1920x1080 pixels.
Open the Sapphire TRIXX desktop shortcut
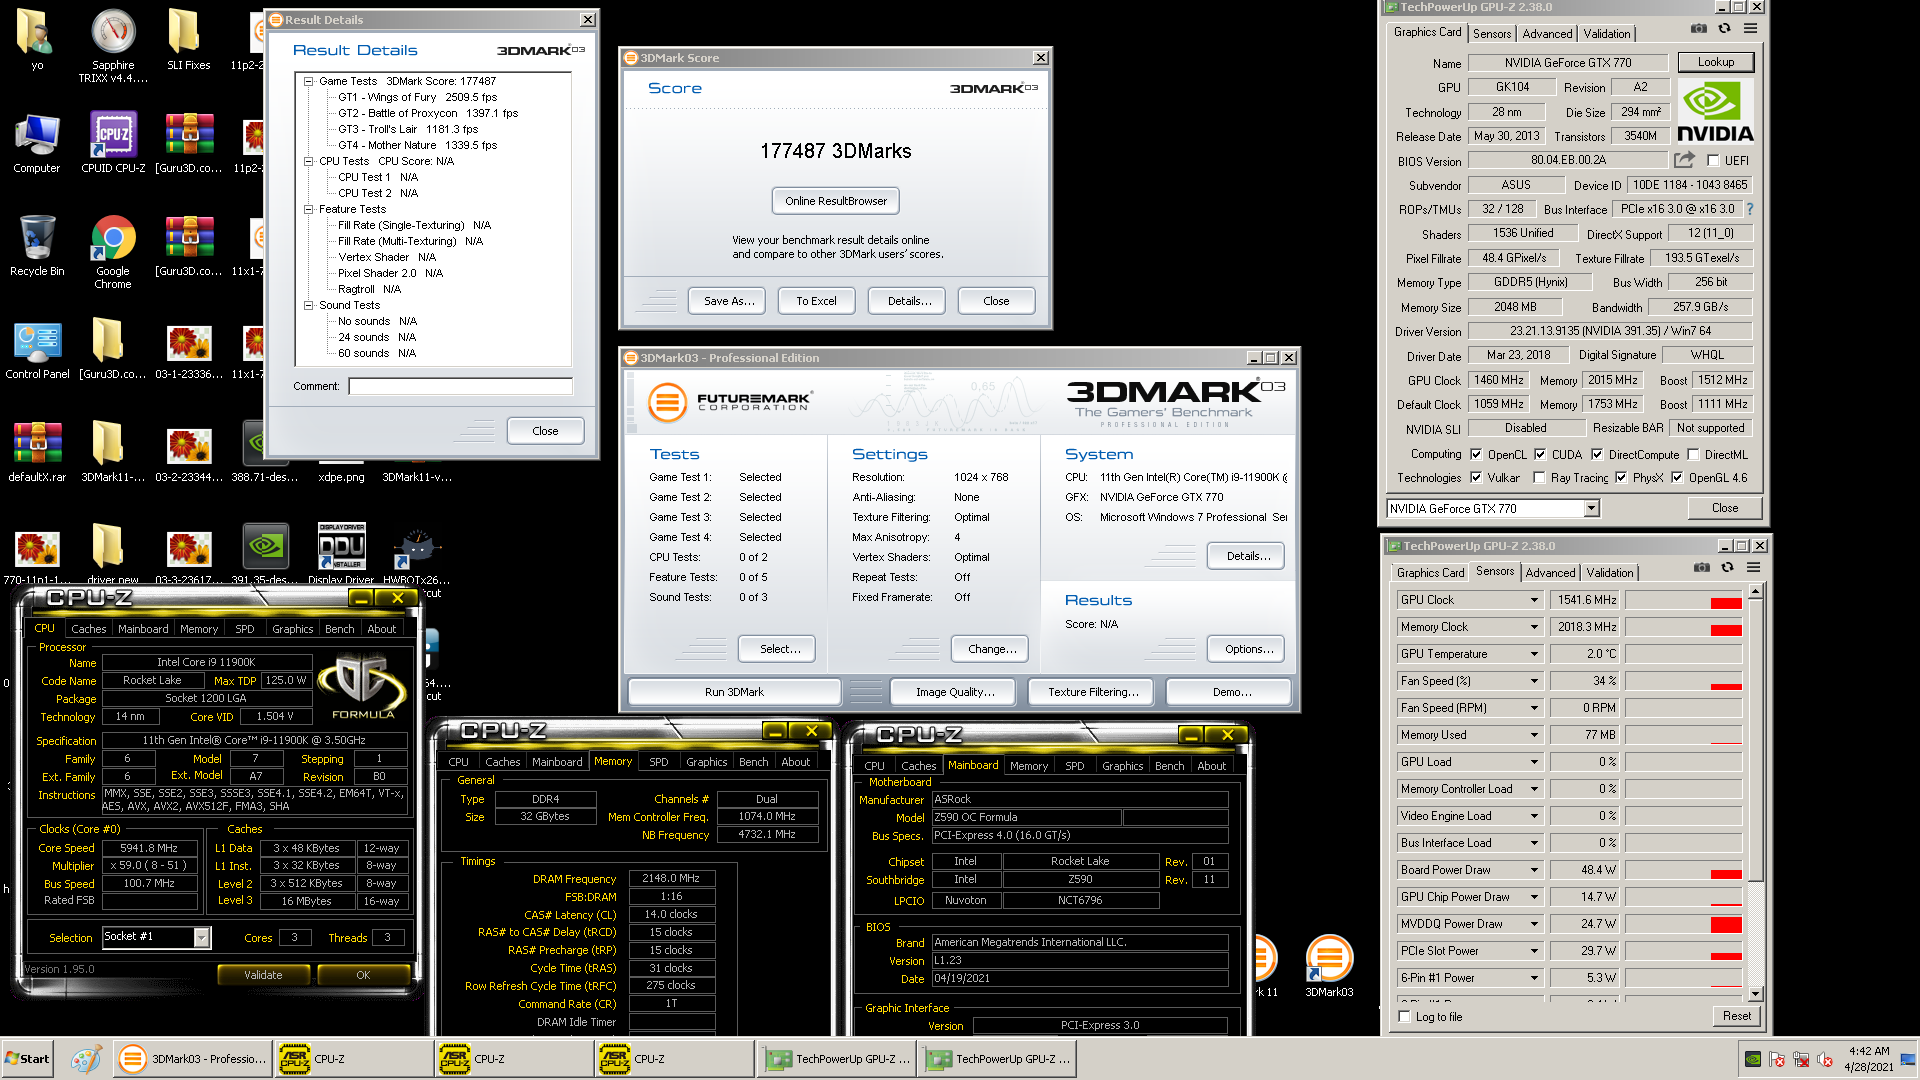[x=113, y=45]
